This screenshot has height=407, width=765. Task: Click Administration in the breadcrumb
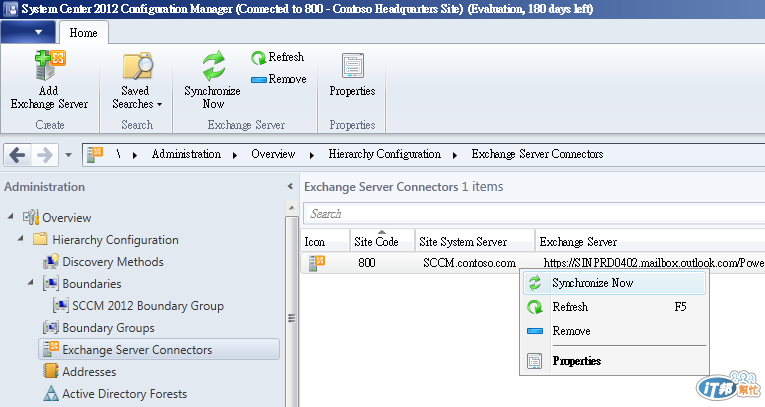coord(186,154)
